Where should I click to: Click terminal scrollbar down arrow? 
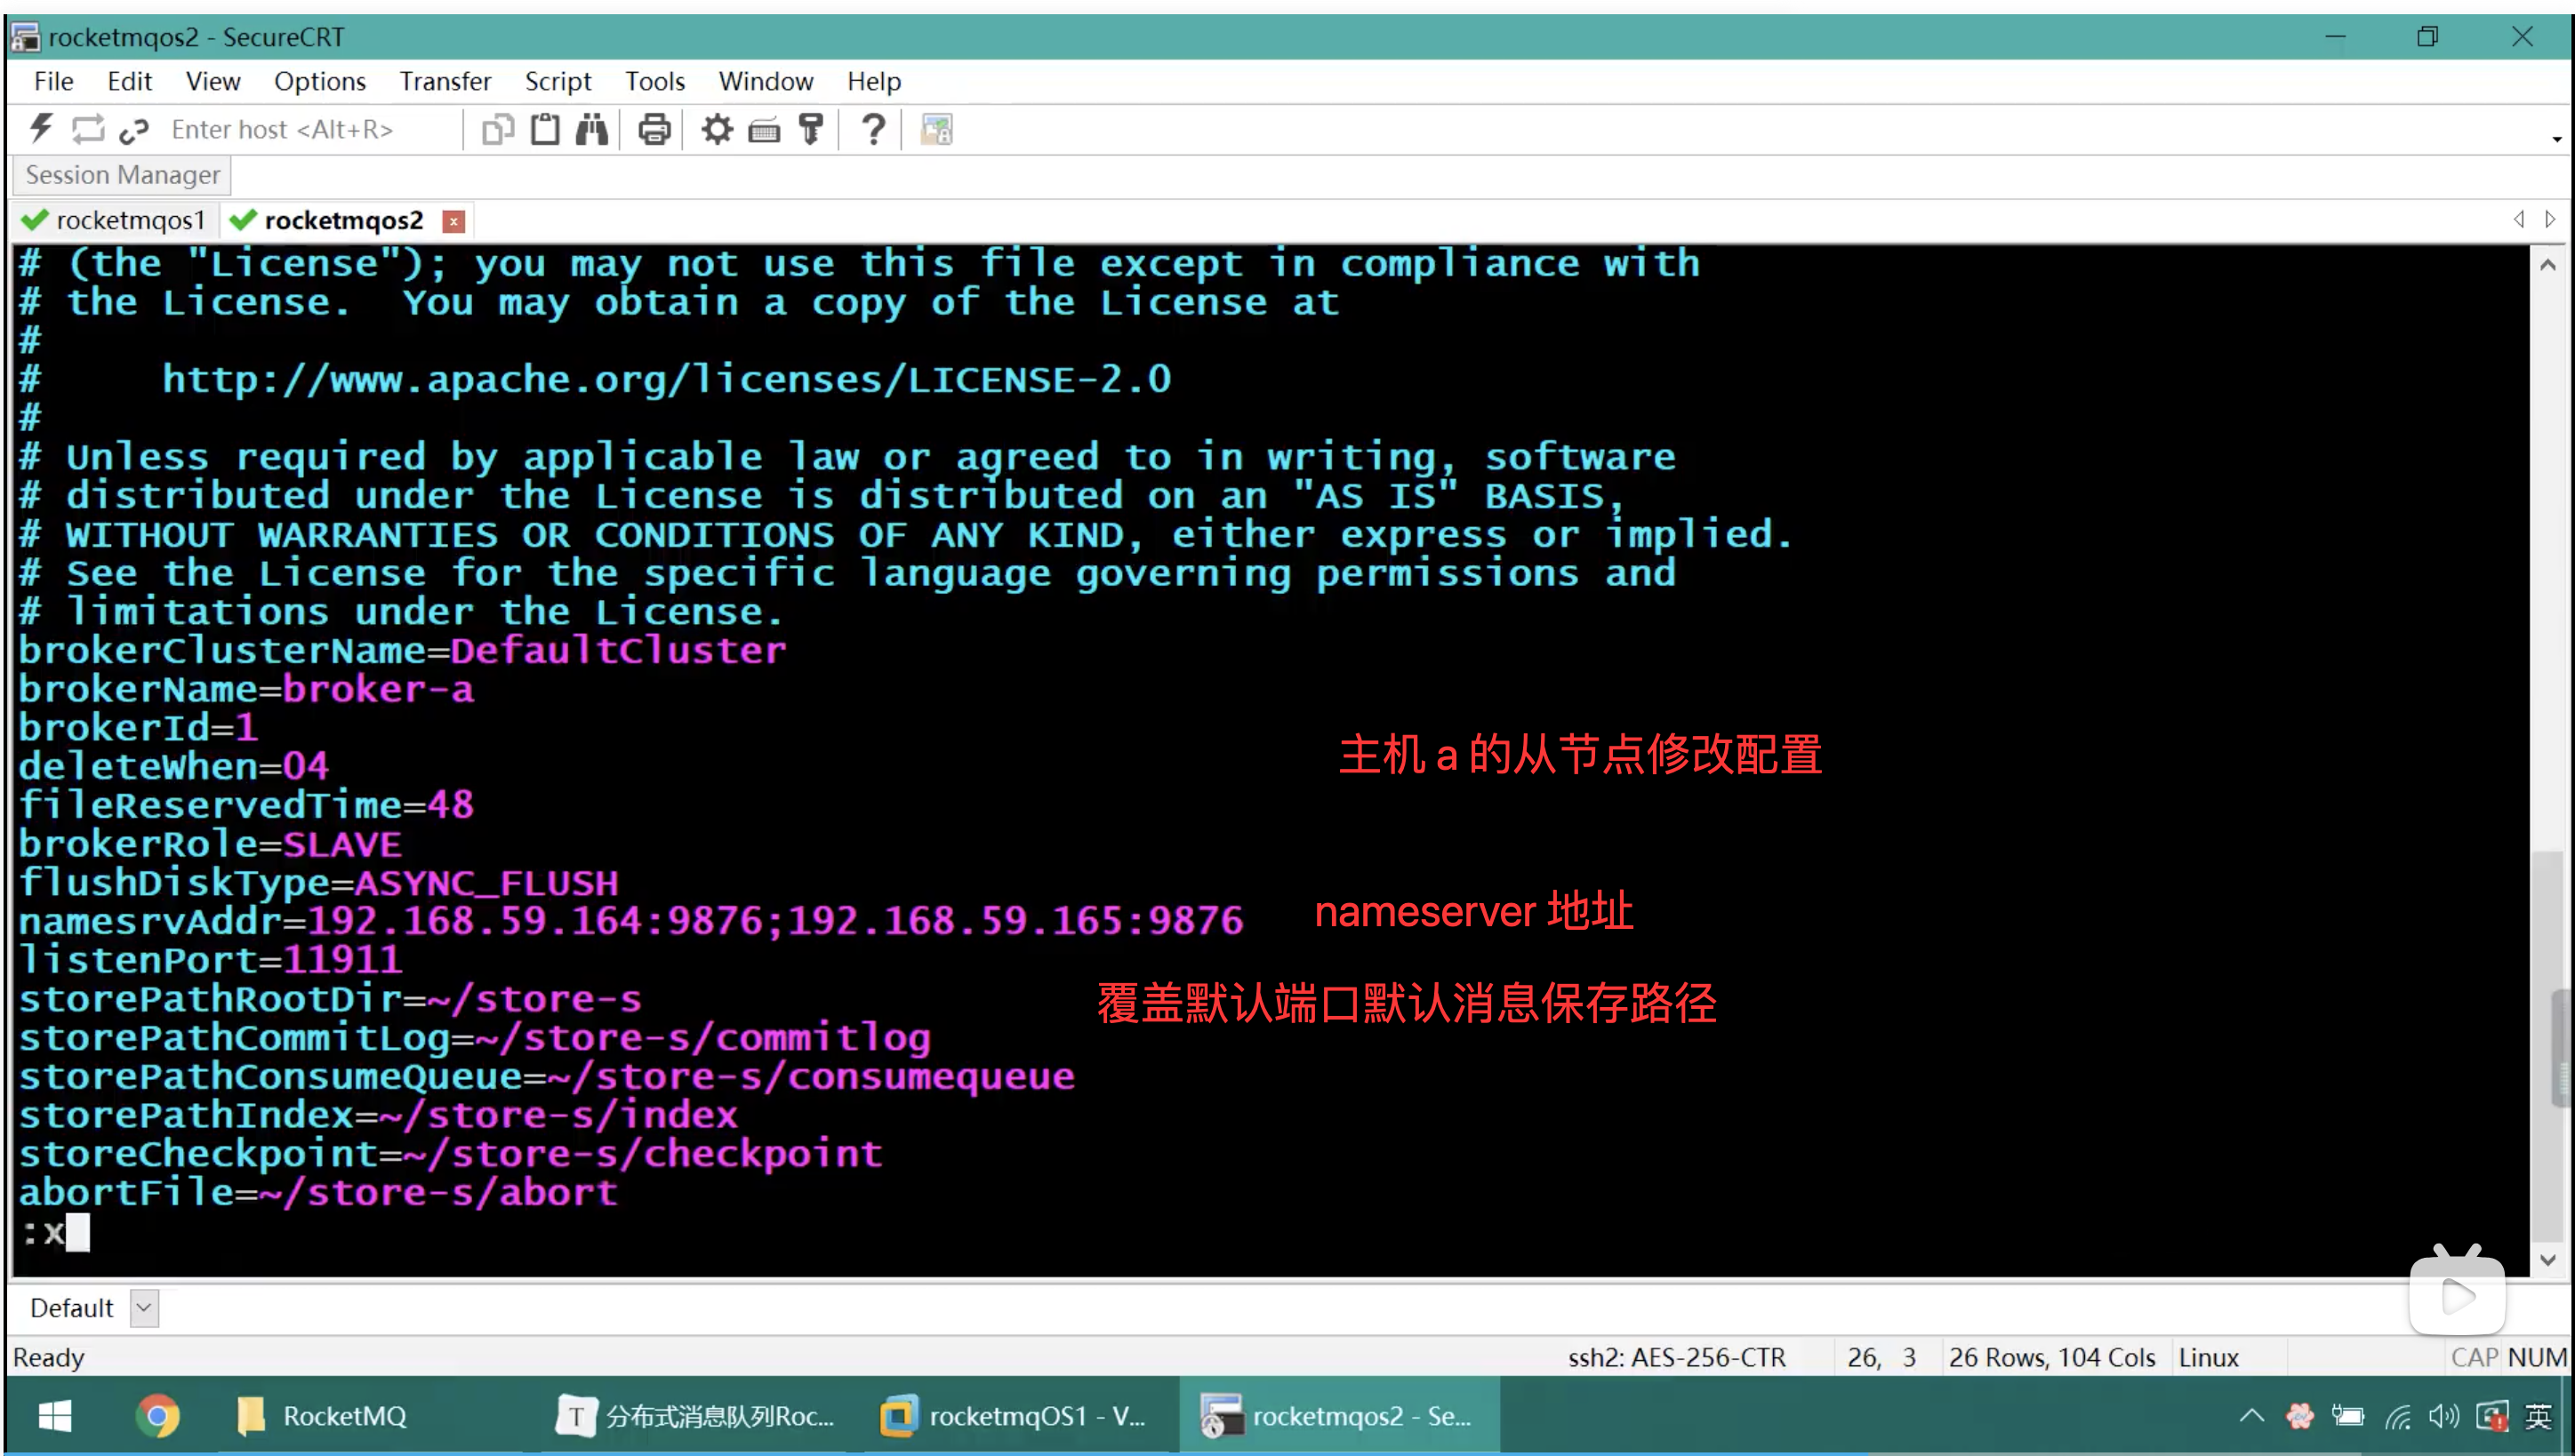point(2547,1260)
